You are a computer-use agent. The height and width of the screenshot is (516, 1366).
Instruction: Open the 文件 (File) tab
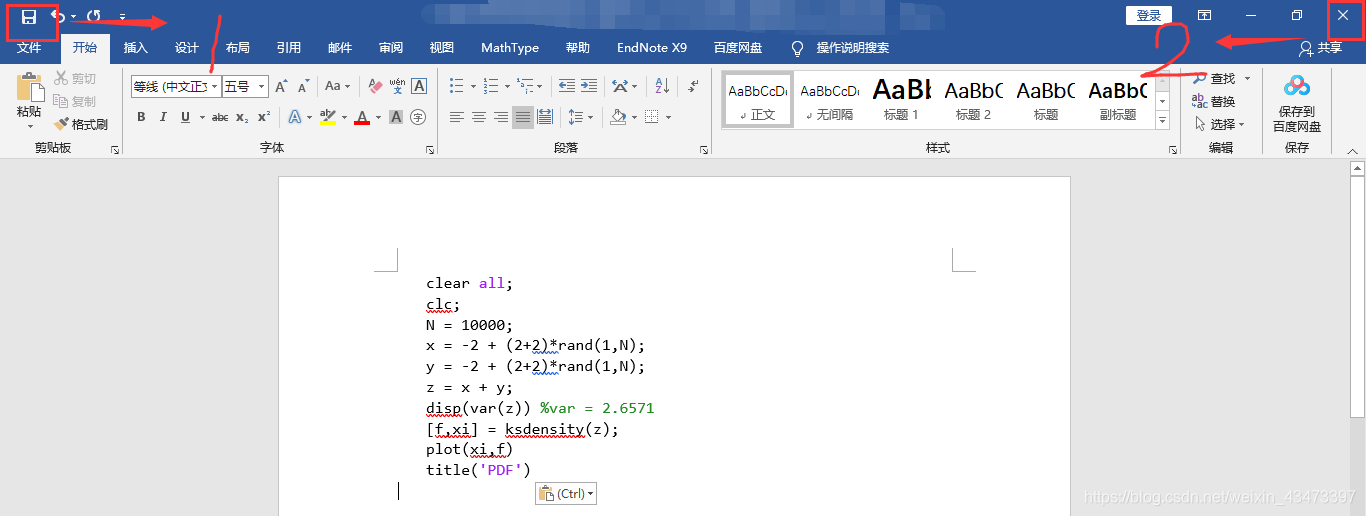pos(29,48)
